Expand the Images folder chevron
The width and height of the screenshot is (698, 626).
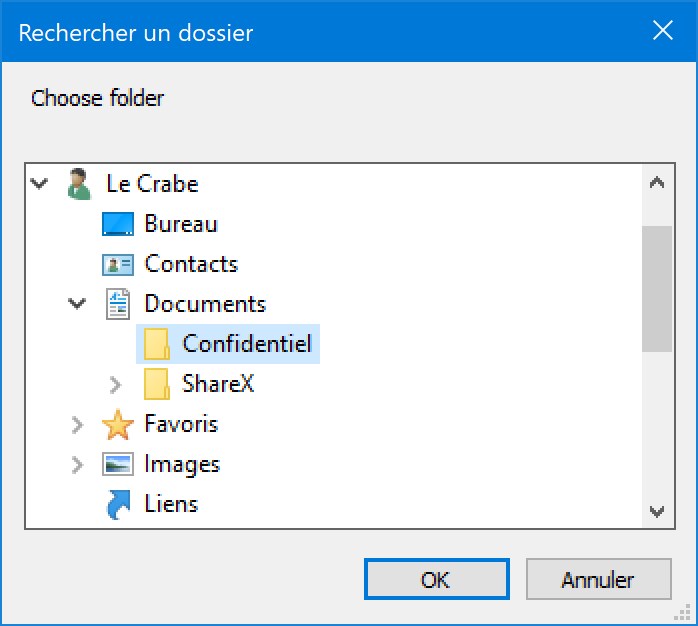77,465
